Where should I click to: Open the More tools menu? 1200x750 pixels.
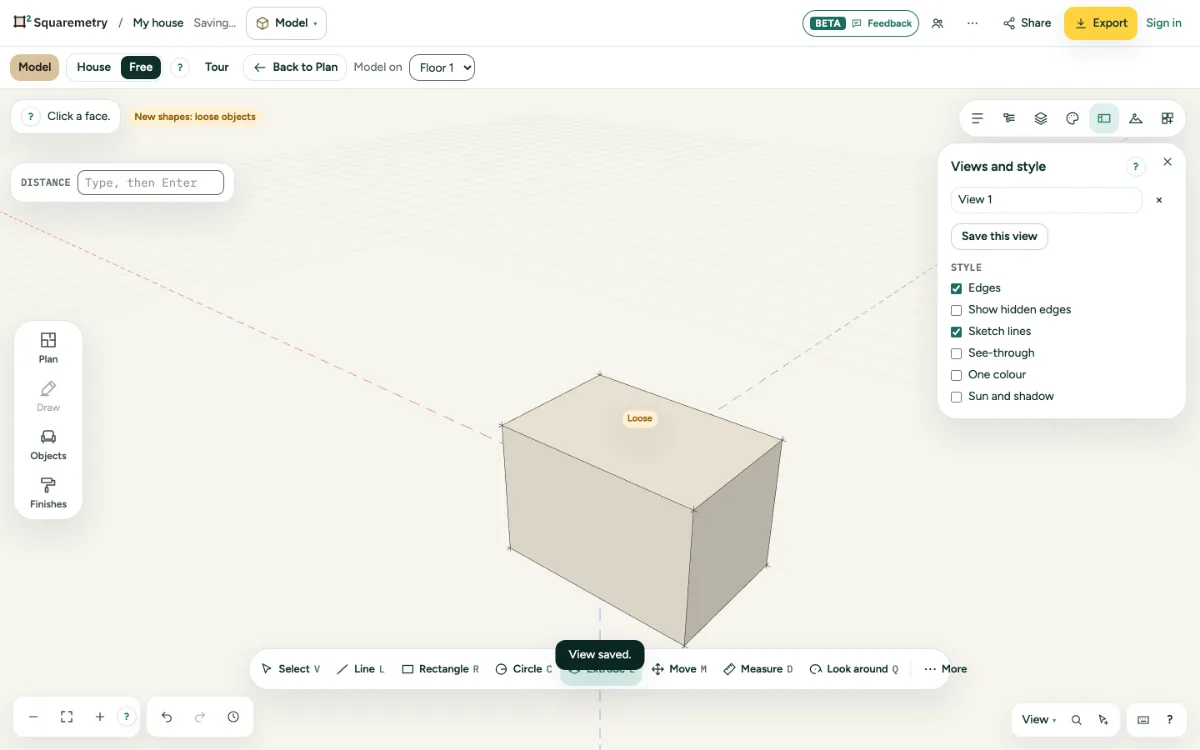coord(945,669)
